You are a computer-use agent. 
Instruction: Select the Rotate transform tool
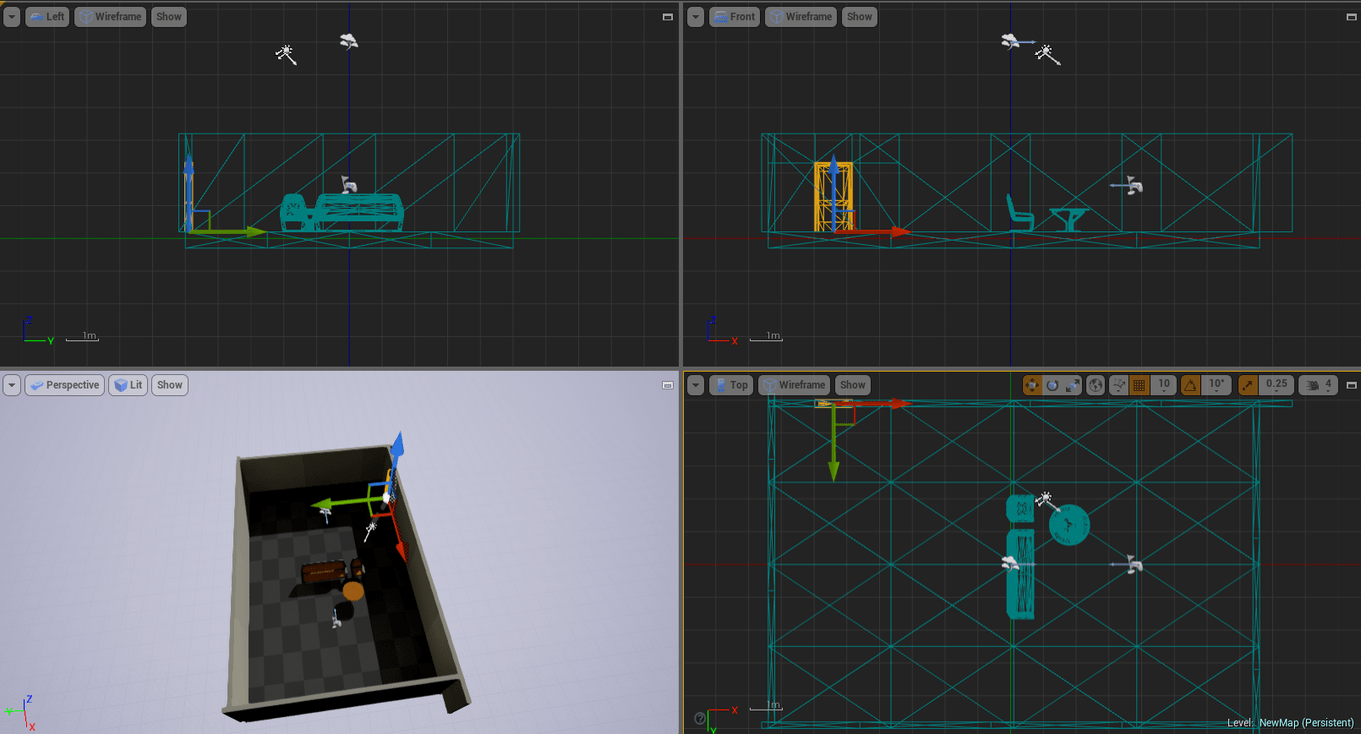point(1052,385)
